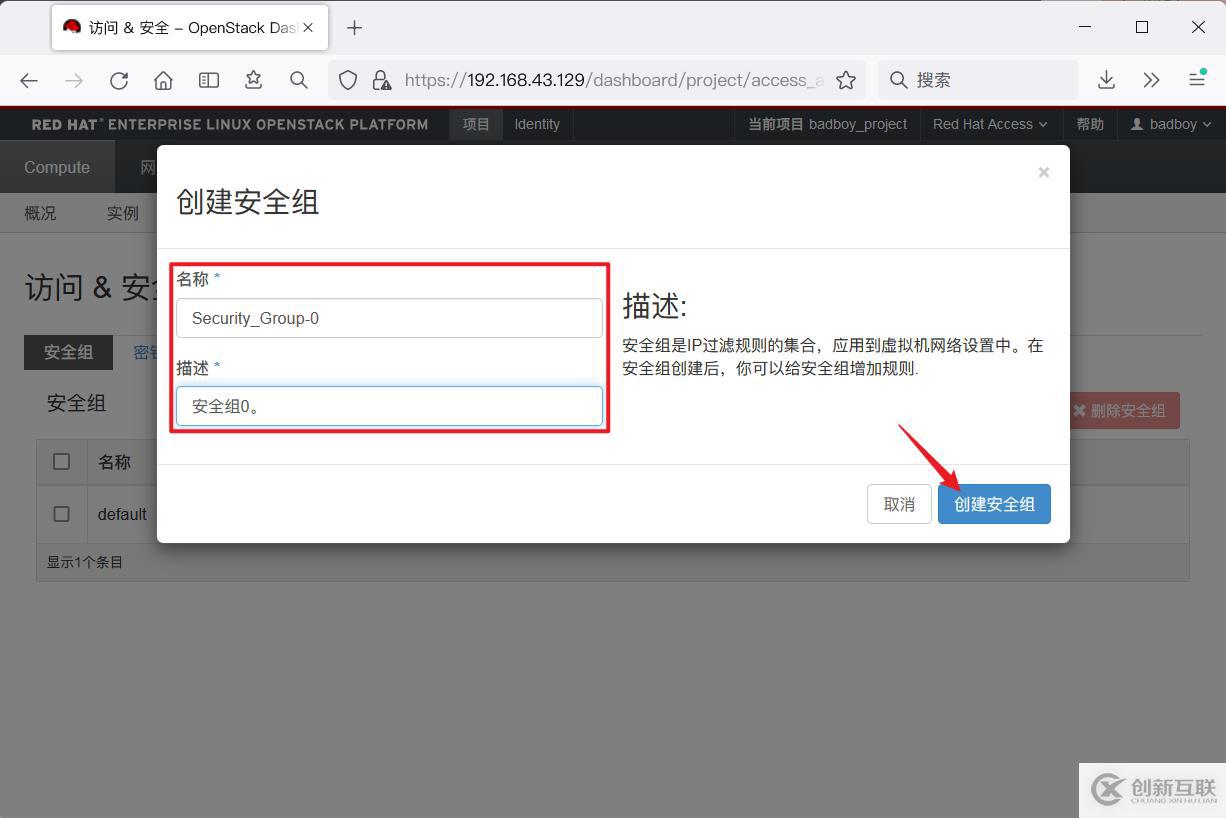Click the 名称 column header
The width and height of the screenshot is (1226, 818).
[114, 461]
